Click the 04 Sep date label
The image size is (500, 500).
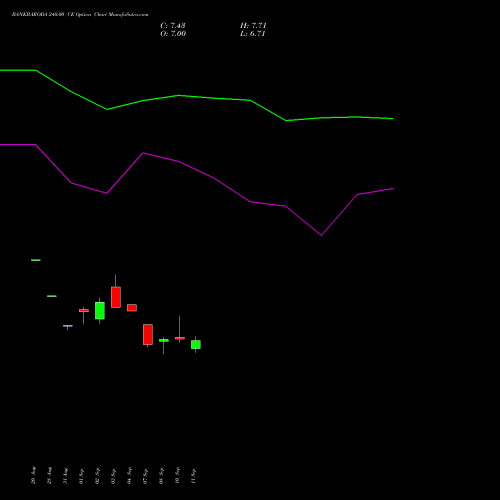129,476
